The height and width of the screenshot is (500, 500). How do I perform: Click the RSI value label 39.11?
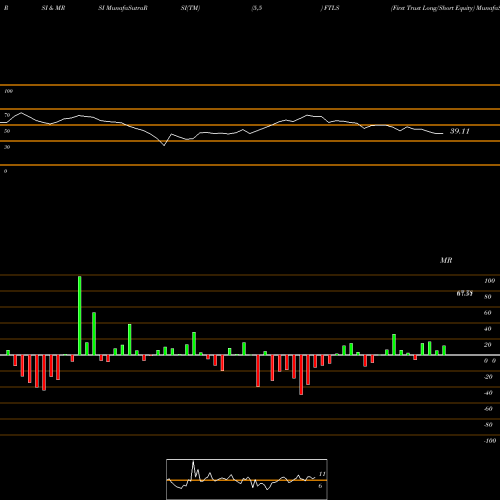tap(460, 131)
